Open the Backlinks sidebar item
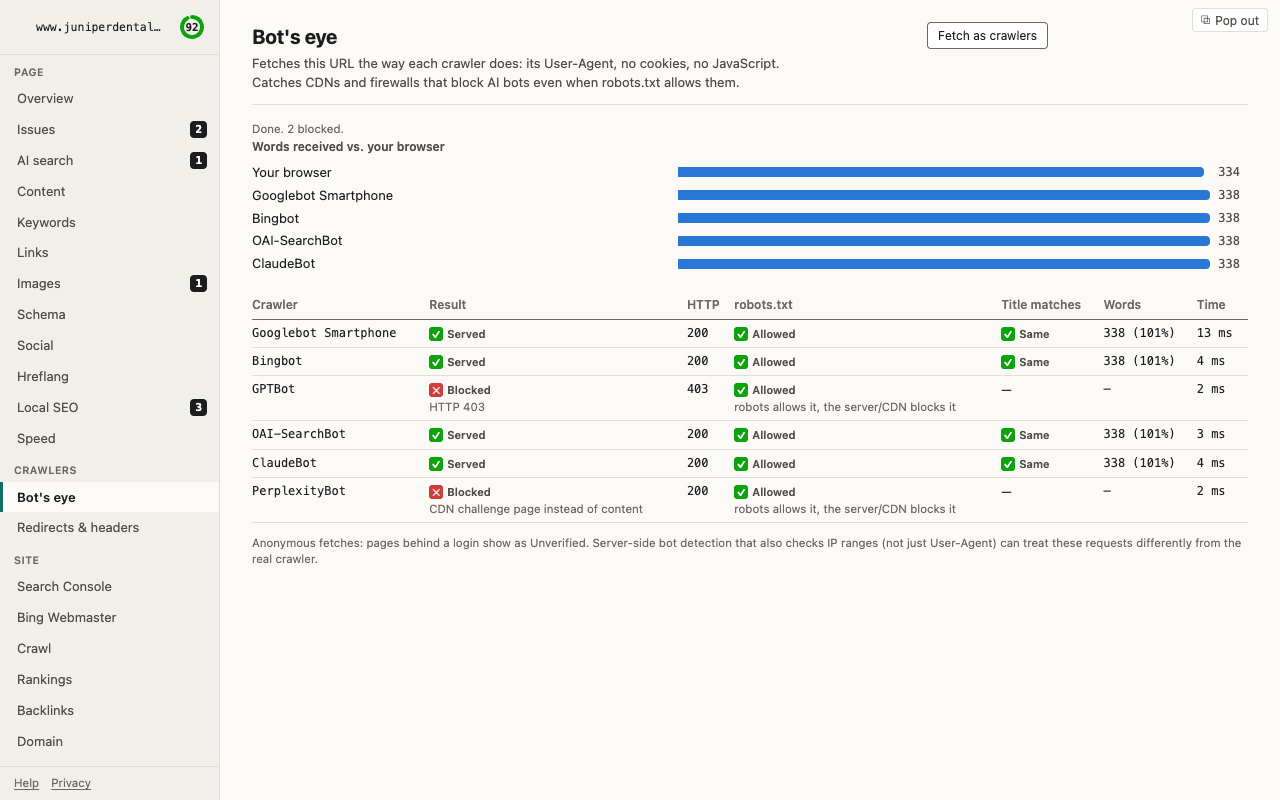1280x800 pixels. click(x=110, y=710)
